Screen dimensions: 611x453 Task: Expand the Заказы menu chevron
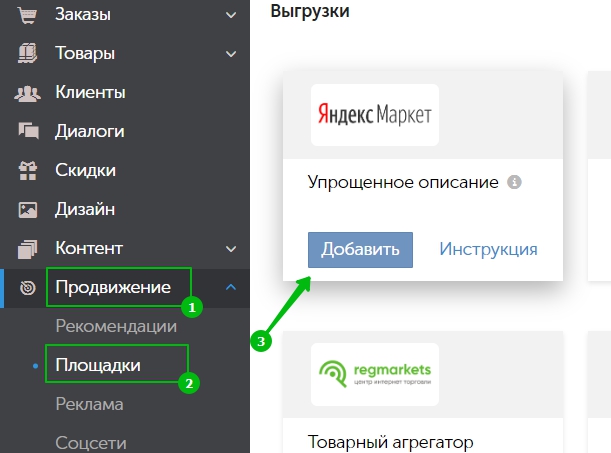click(231, 15)
